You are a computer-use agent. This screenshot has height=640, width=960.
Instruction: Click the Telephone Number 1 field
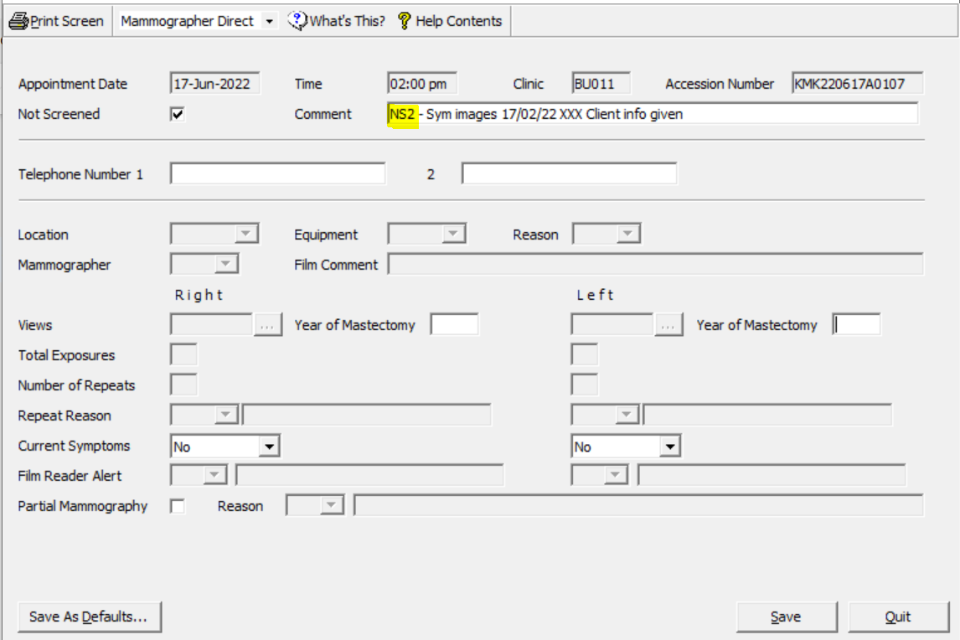click(277, 174)
